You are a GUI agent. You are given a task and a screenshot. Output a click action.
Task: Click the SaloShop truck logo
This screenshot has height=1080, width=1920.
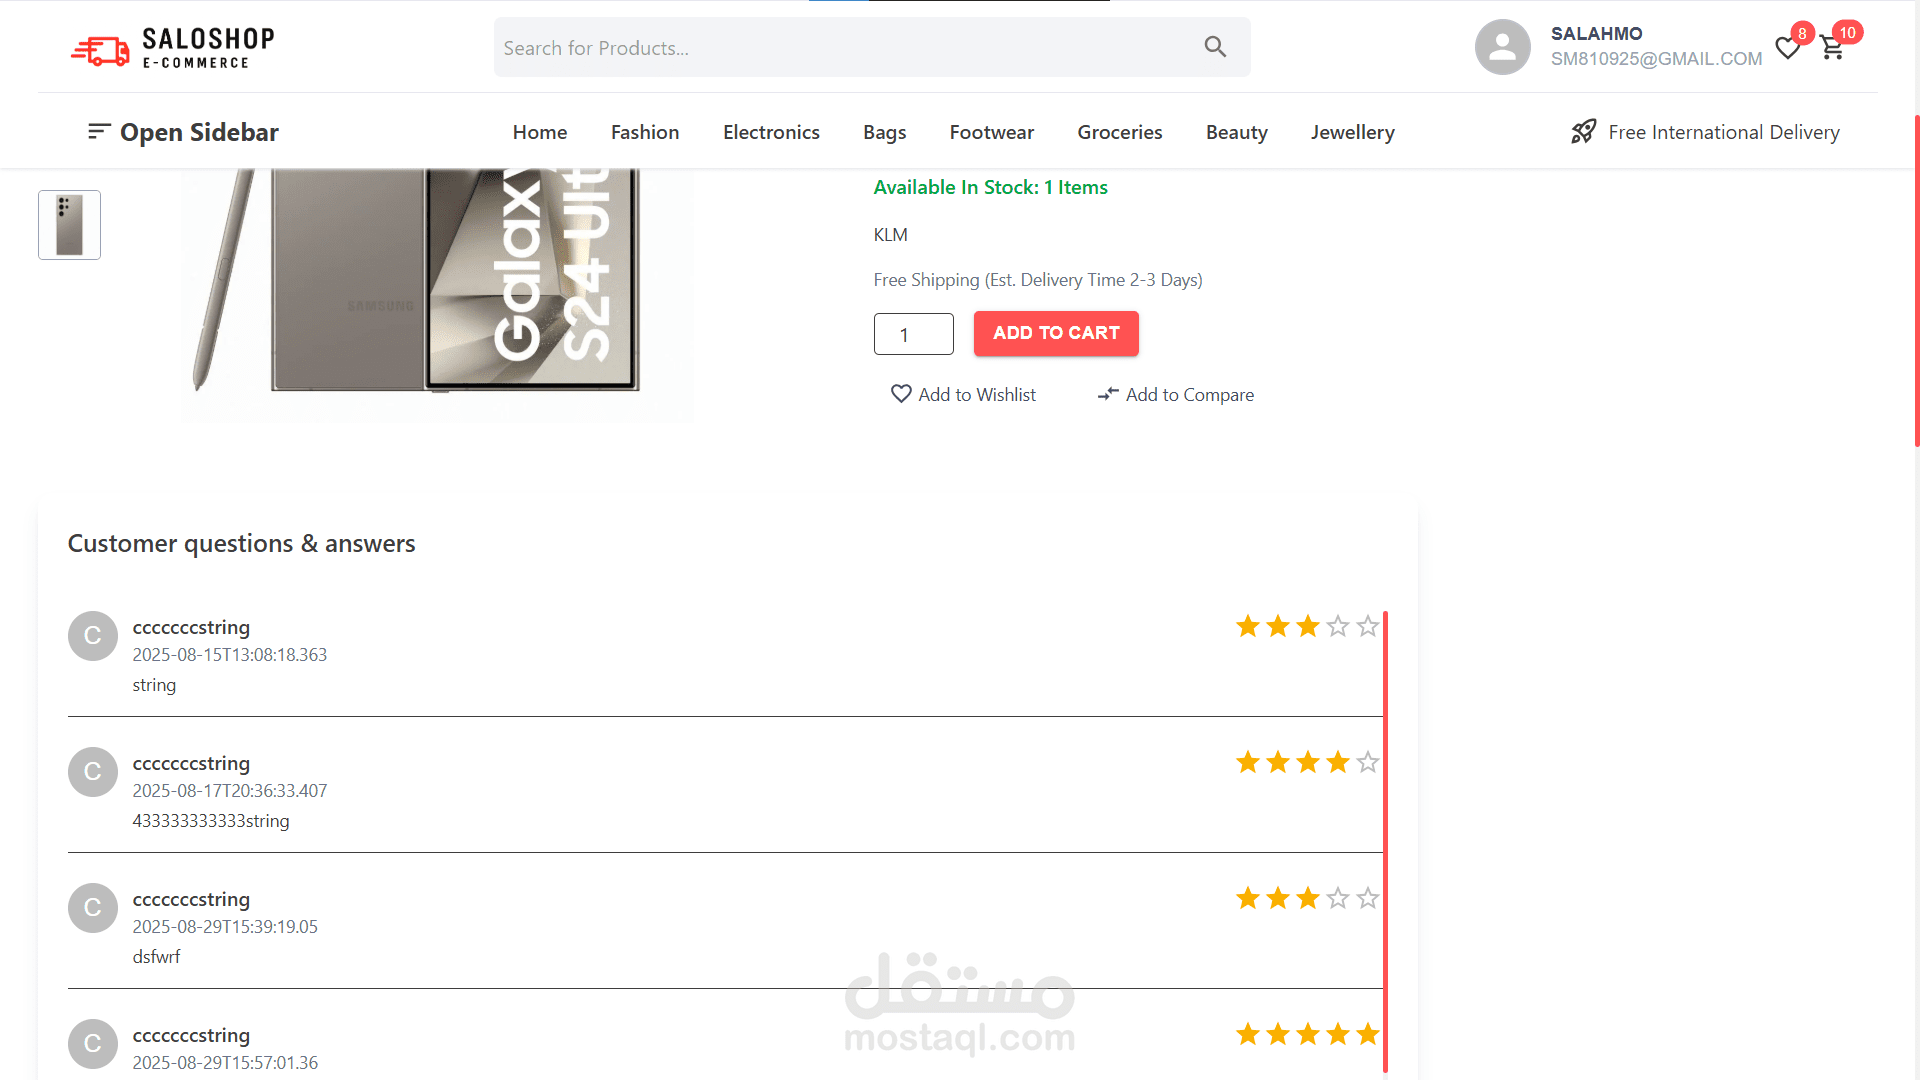point(100,49)
